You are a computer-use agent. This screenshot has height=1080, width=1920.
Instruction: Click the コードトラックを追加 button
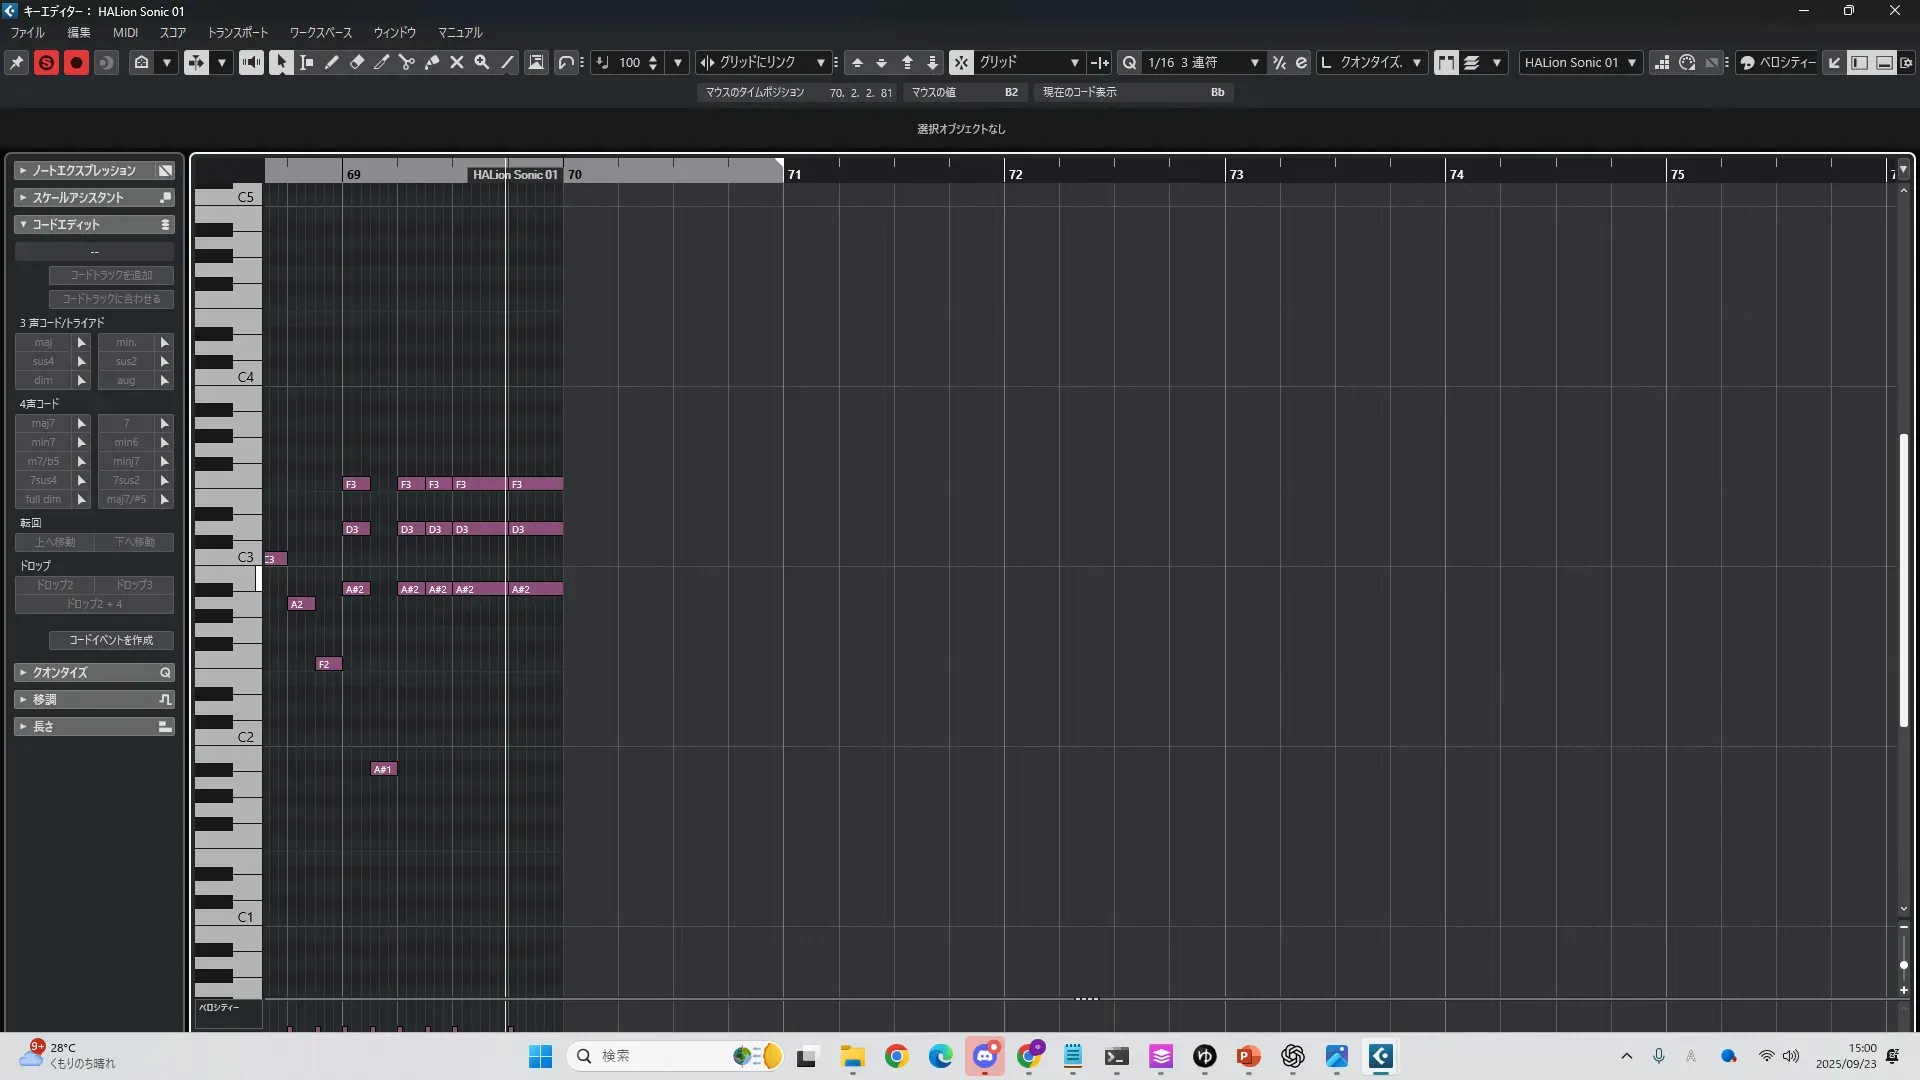pyautogui.click(x=111, y=275)
